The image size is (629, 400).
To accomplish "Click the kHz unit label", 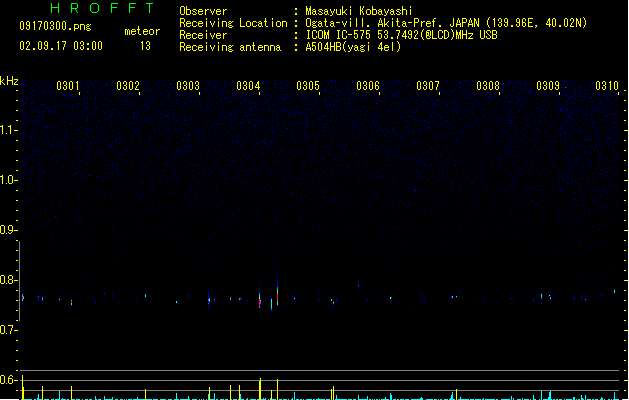I will pos(9,81).
